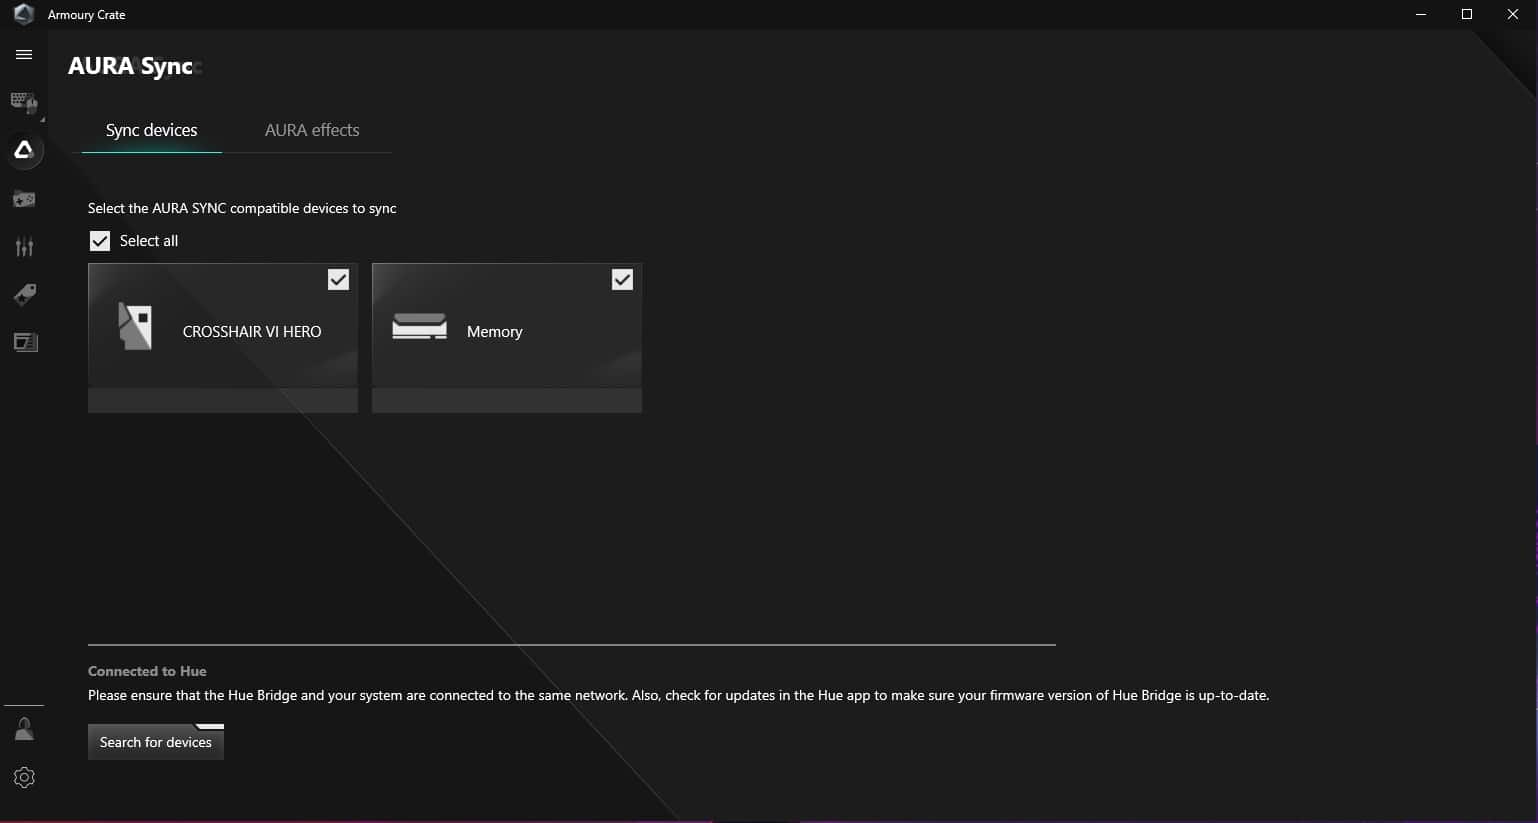Toggle the Select all checkbox

click(x=100, y=241)
